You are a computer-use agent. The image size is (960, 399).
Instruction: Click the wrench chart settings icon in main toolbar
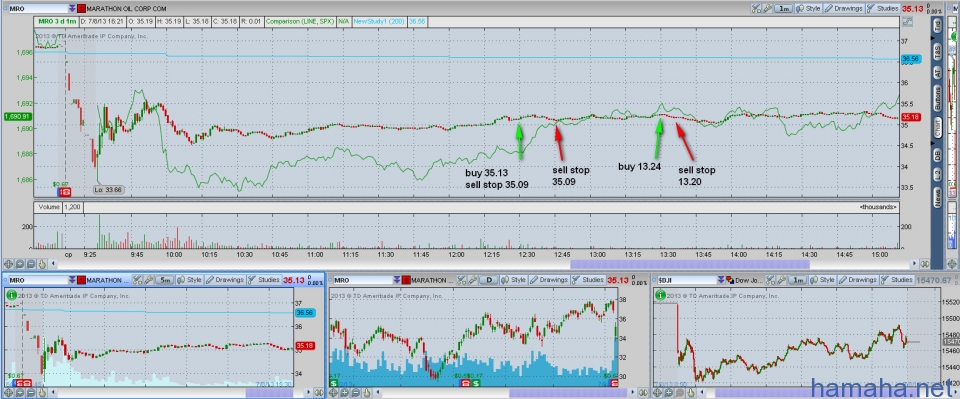768,9
